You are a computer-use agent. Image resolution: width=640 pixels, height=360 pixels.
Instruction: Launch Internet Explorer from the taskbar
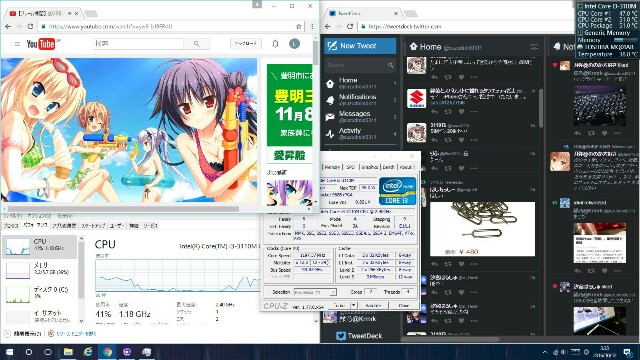point(88,352)
